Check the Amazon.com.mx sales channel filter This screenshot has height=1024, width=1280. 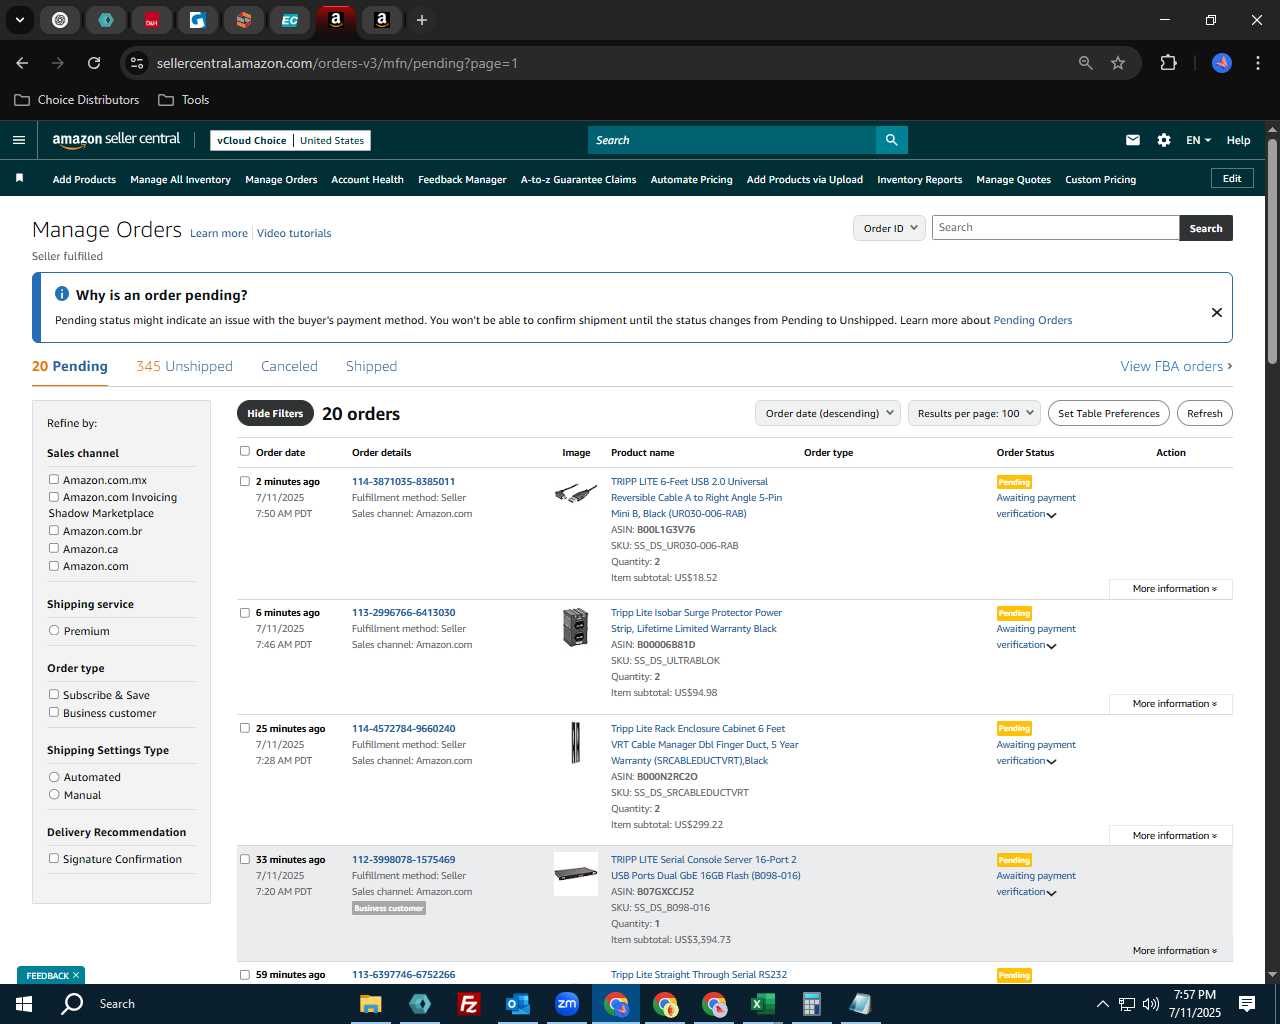[54, 479]
